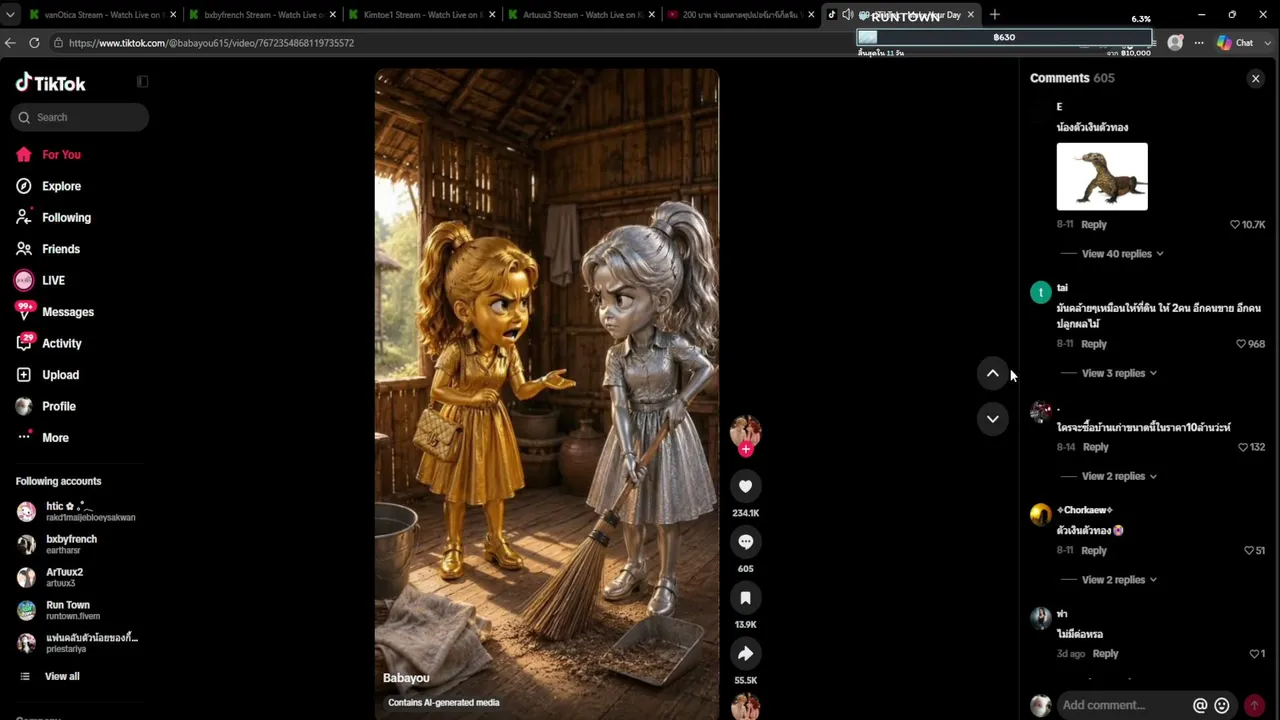
Task: Like the video with the heart icon
Action: pyautogui.click(x=745, y=486)
